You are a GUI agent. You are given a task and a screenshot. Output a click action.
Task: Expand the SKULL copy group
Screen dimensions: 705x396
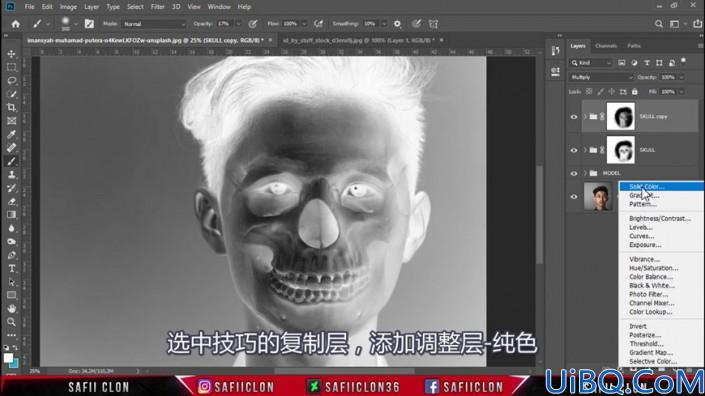585,117
